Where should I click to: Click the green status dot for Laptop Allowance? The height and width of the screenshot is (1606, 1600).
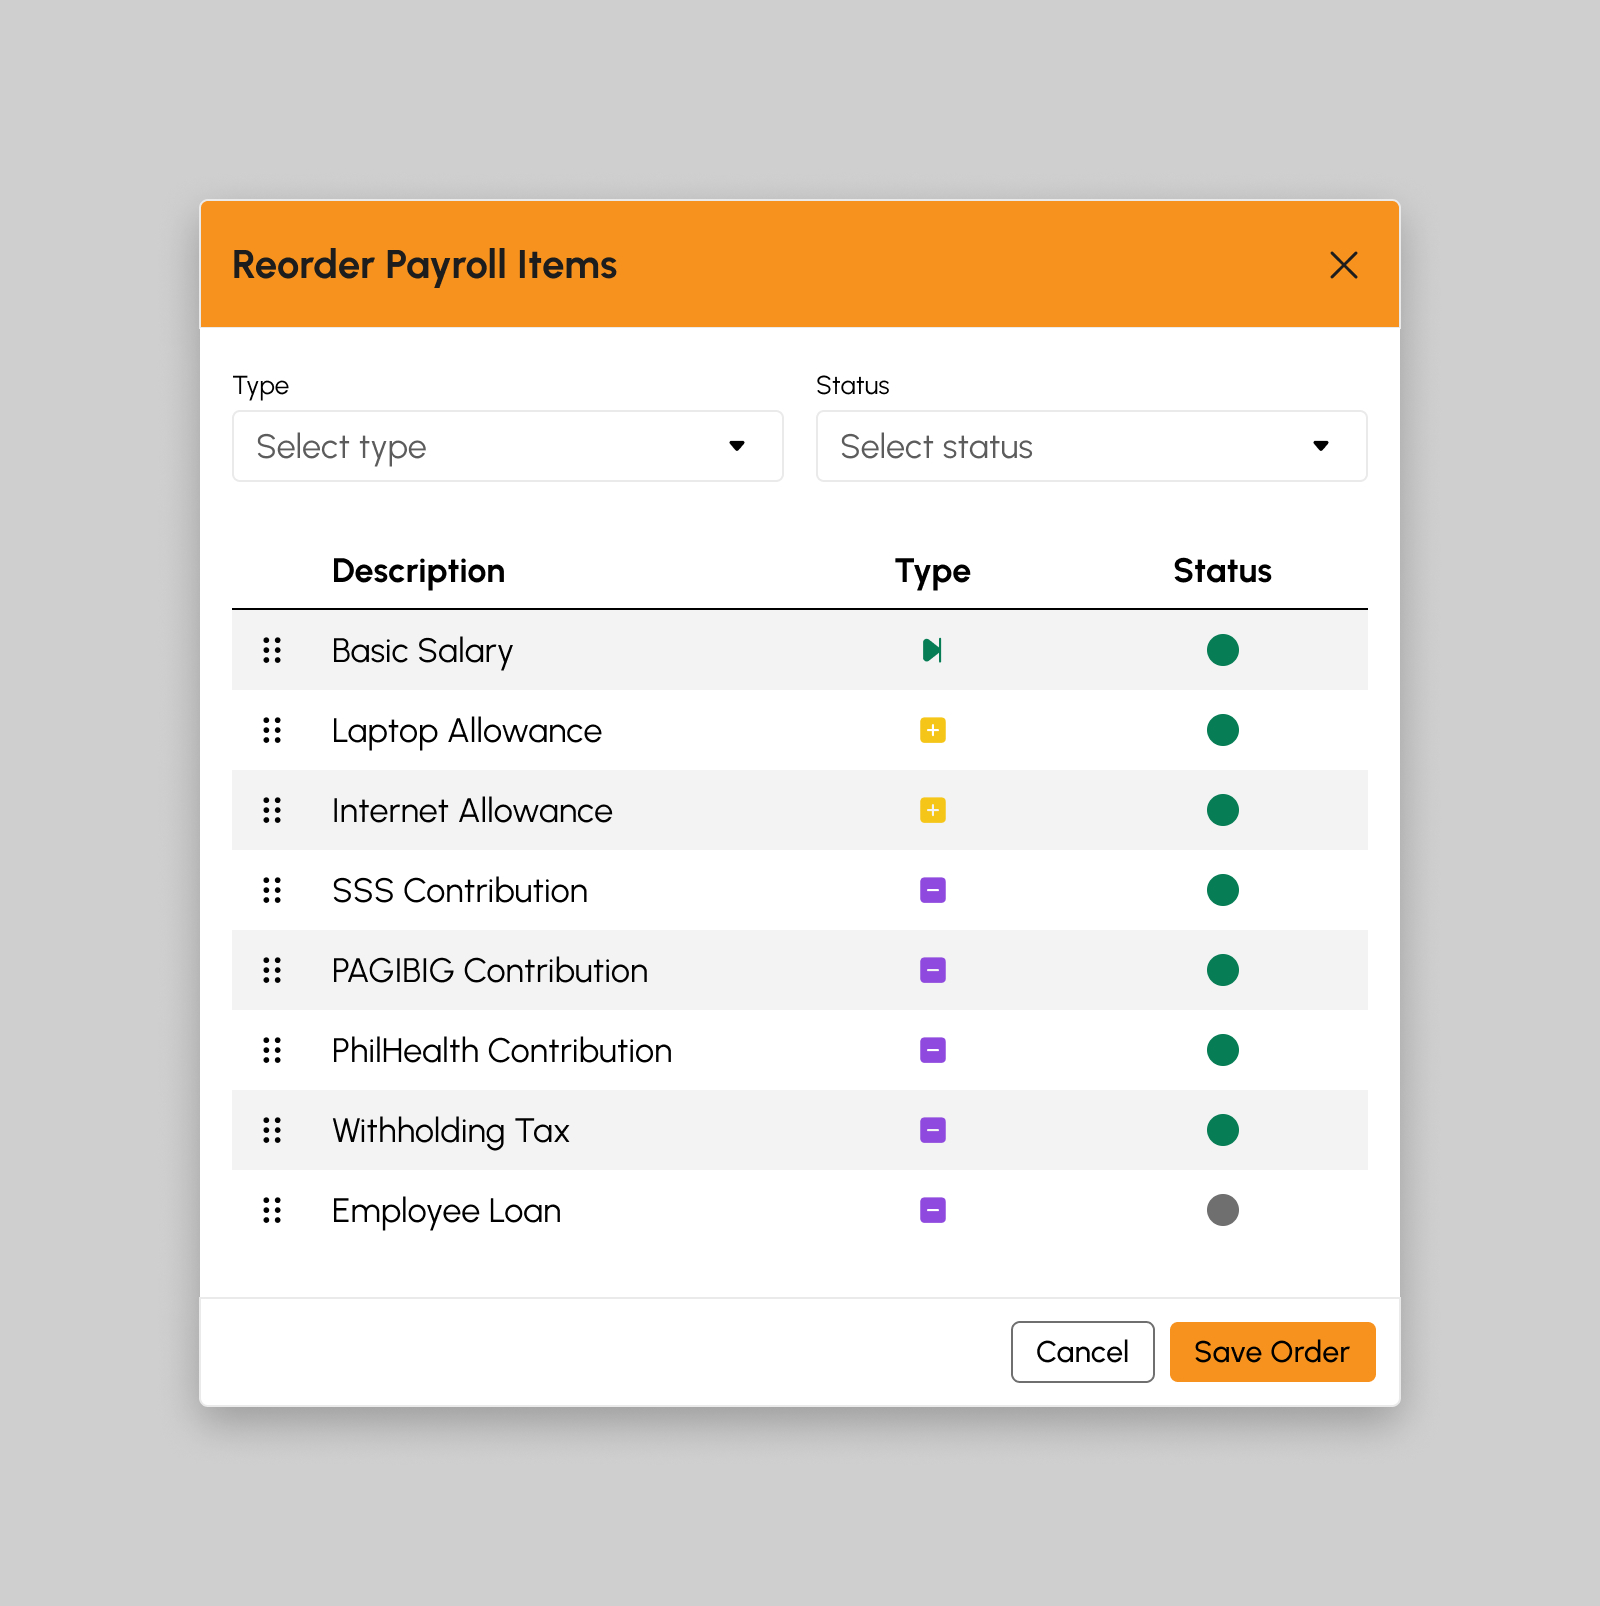click(x=1223, y=730)
